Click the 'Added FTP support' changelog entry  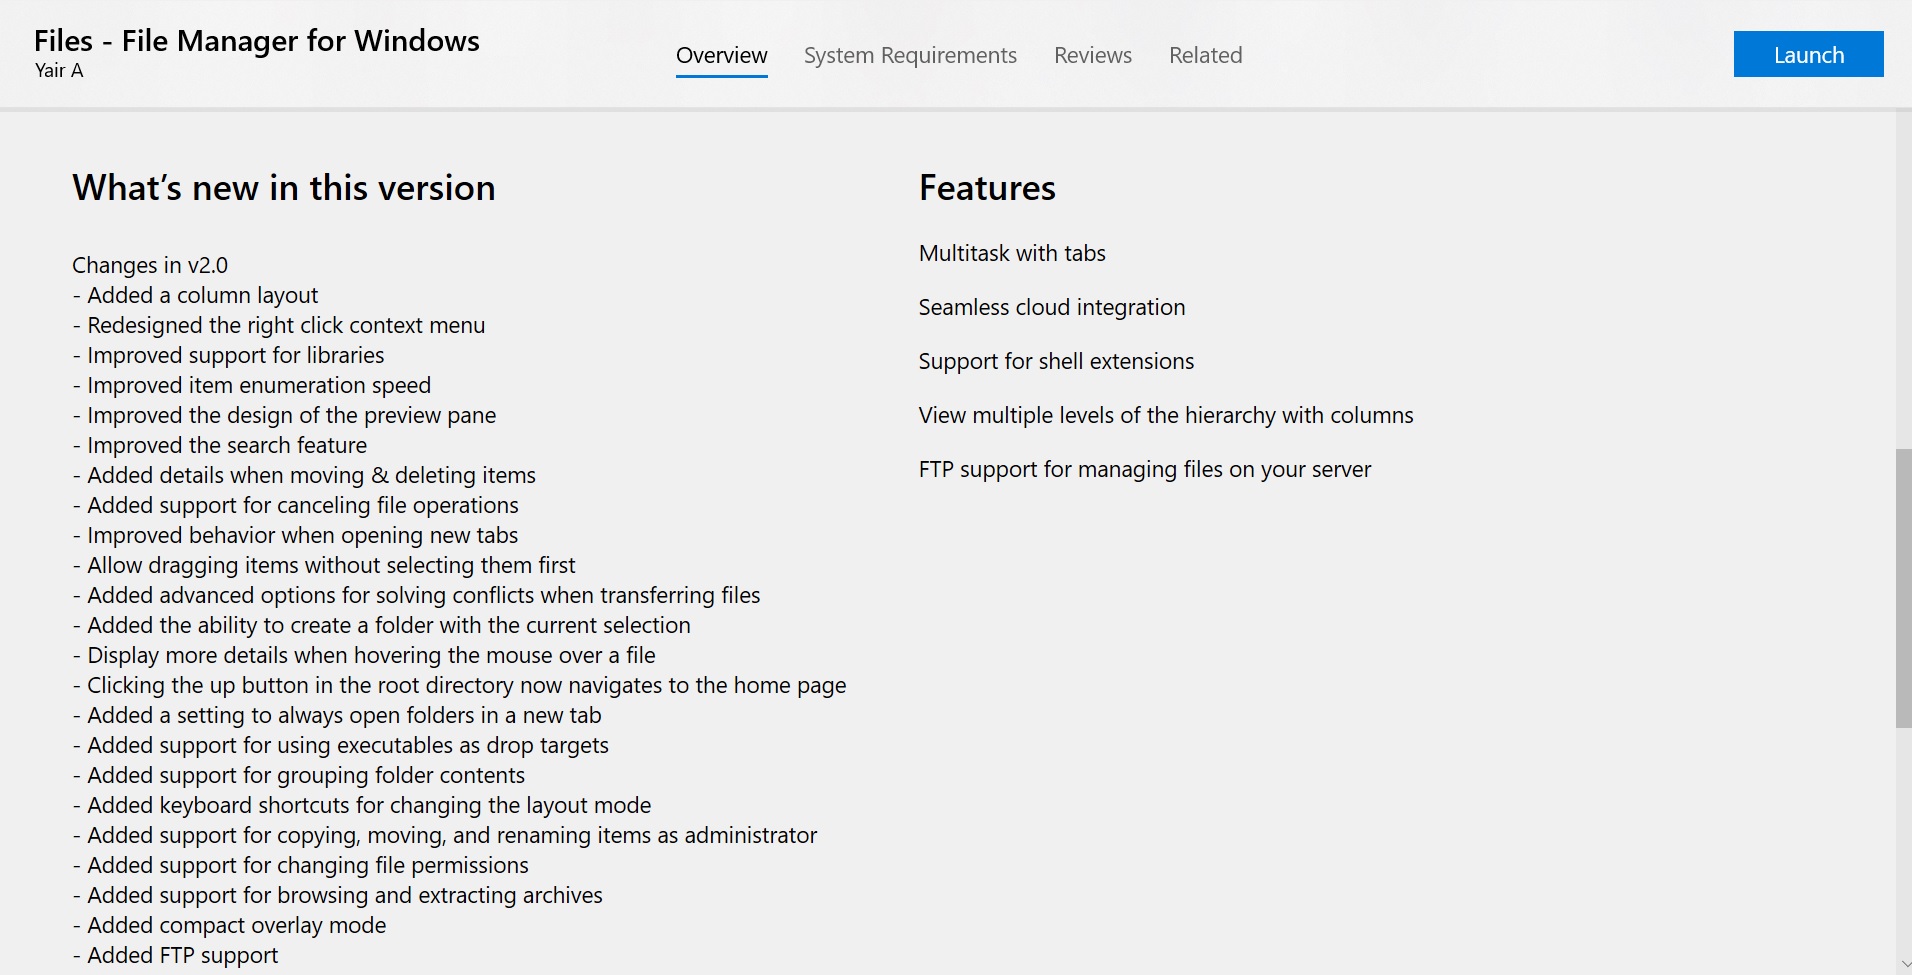[x=176, y=955]
